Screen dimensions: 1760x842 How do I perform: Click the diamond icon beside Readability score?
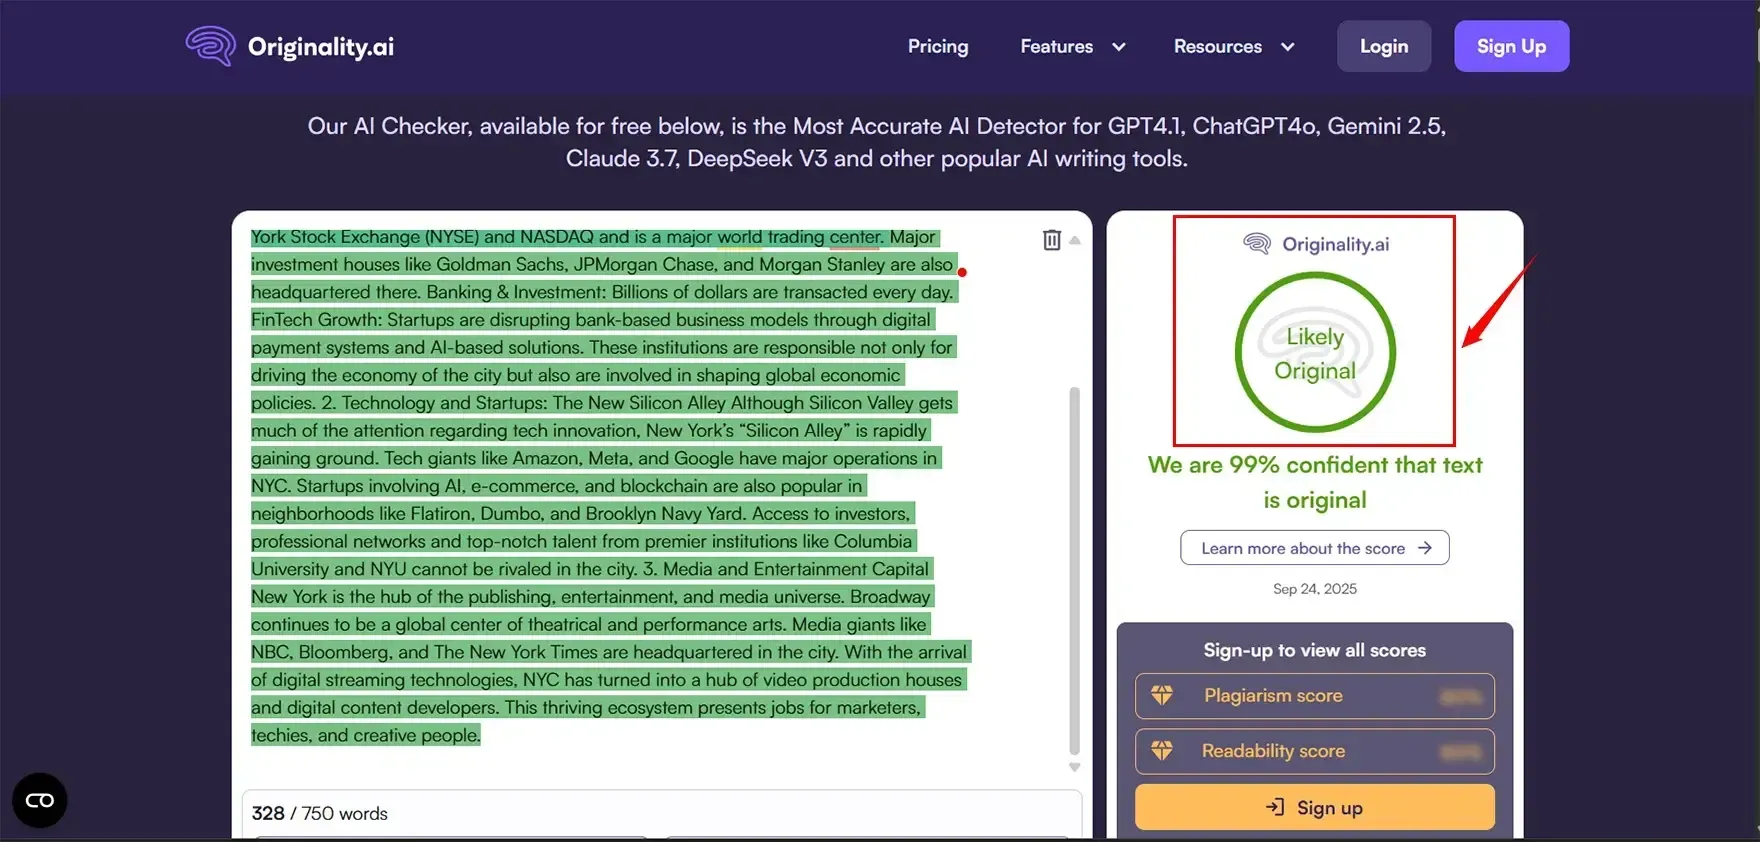pos(1162,750)
